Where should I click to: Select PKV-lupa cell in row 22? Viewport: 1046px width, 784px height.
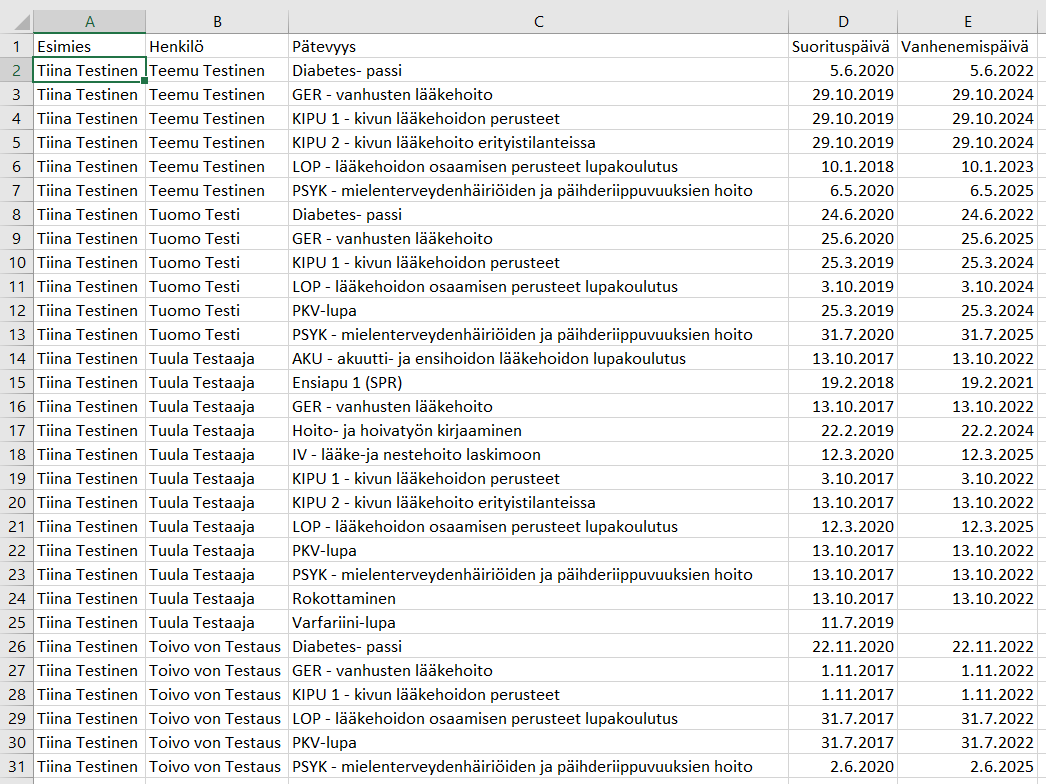click(538, 550)
